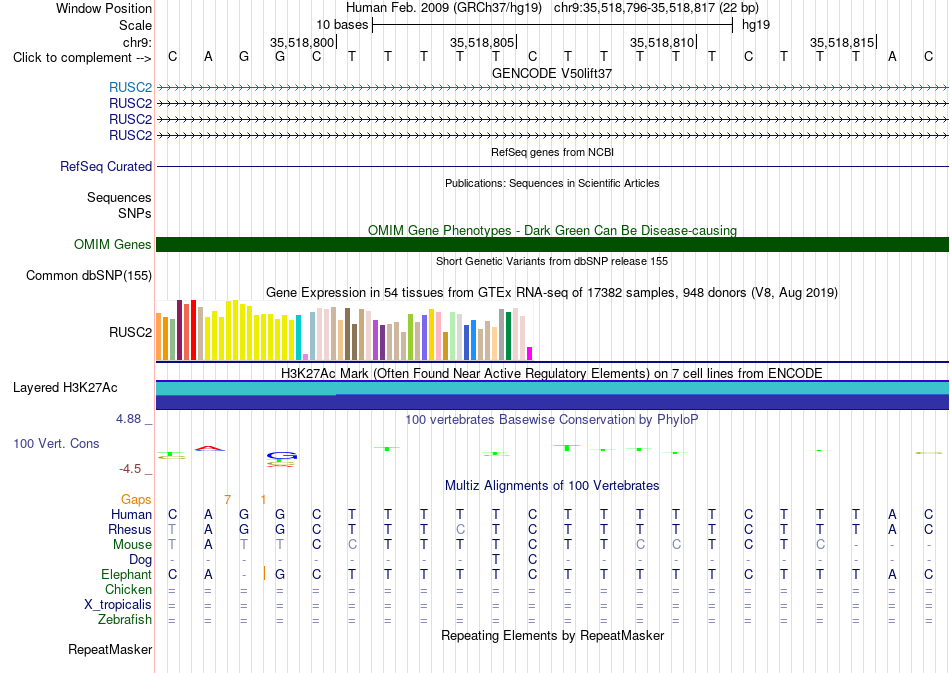Click the 'Click to complement' base label
The width and height of the screenshot is (950, 673).
[82, 58]
